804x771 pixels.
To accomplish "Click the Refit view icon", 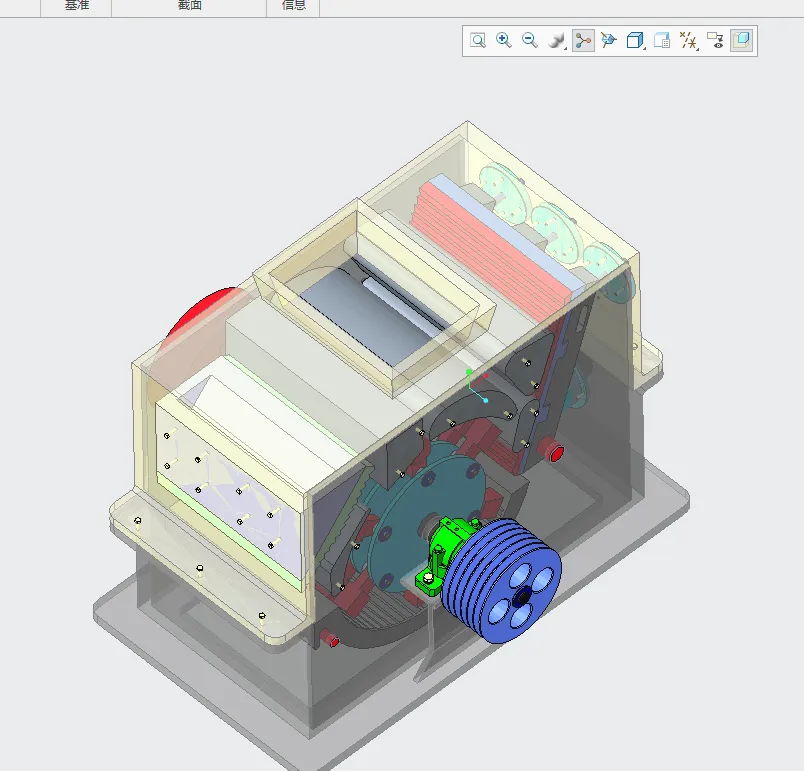I will [478, 40].
